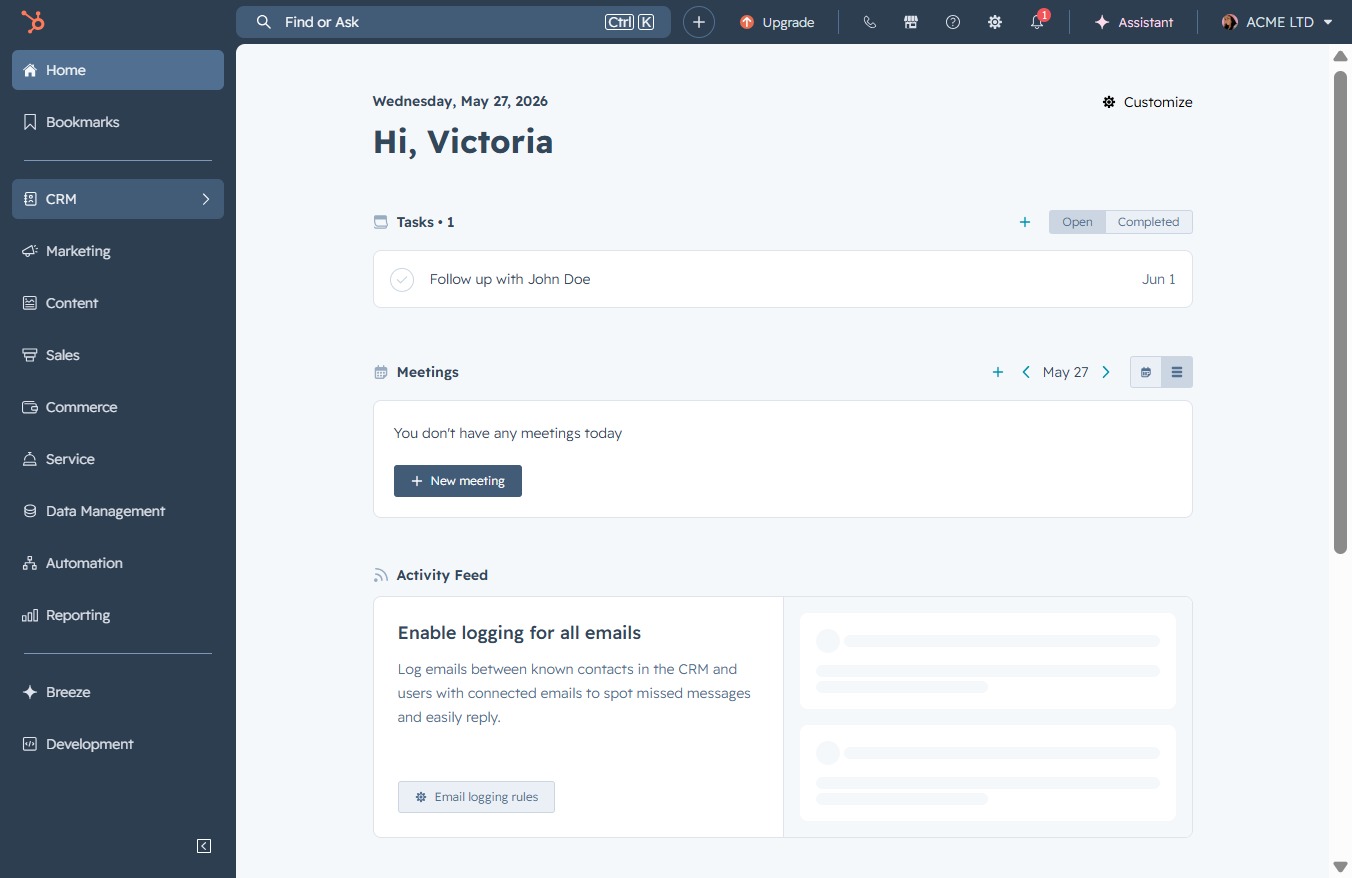Viewport: 1352px width, 878px height.
Task: Open the Data Management sidebar item
Action: pos(118,511)
